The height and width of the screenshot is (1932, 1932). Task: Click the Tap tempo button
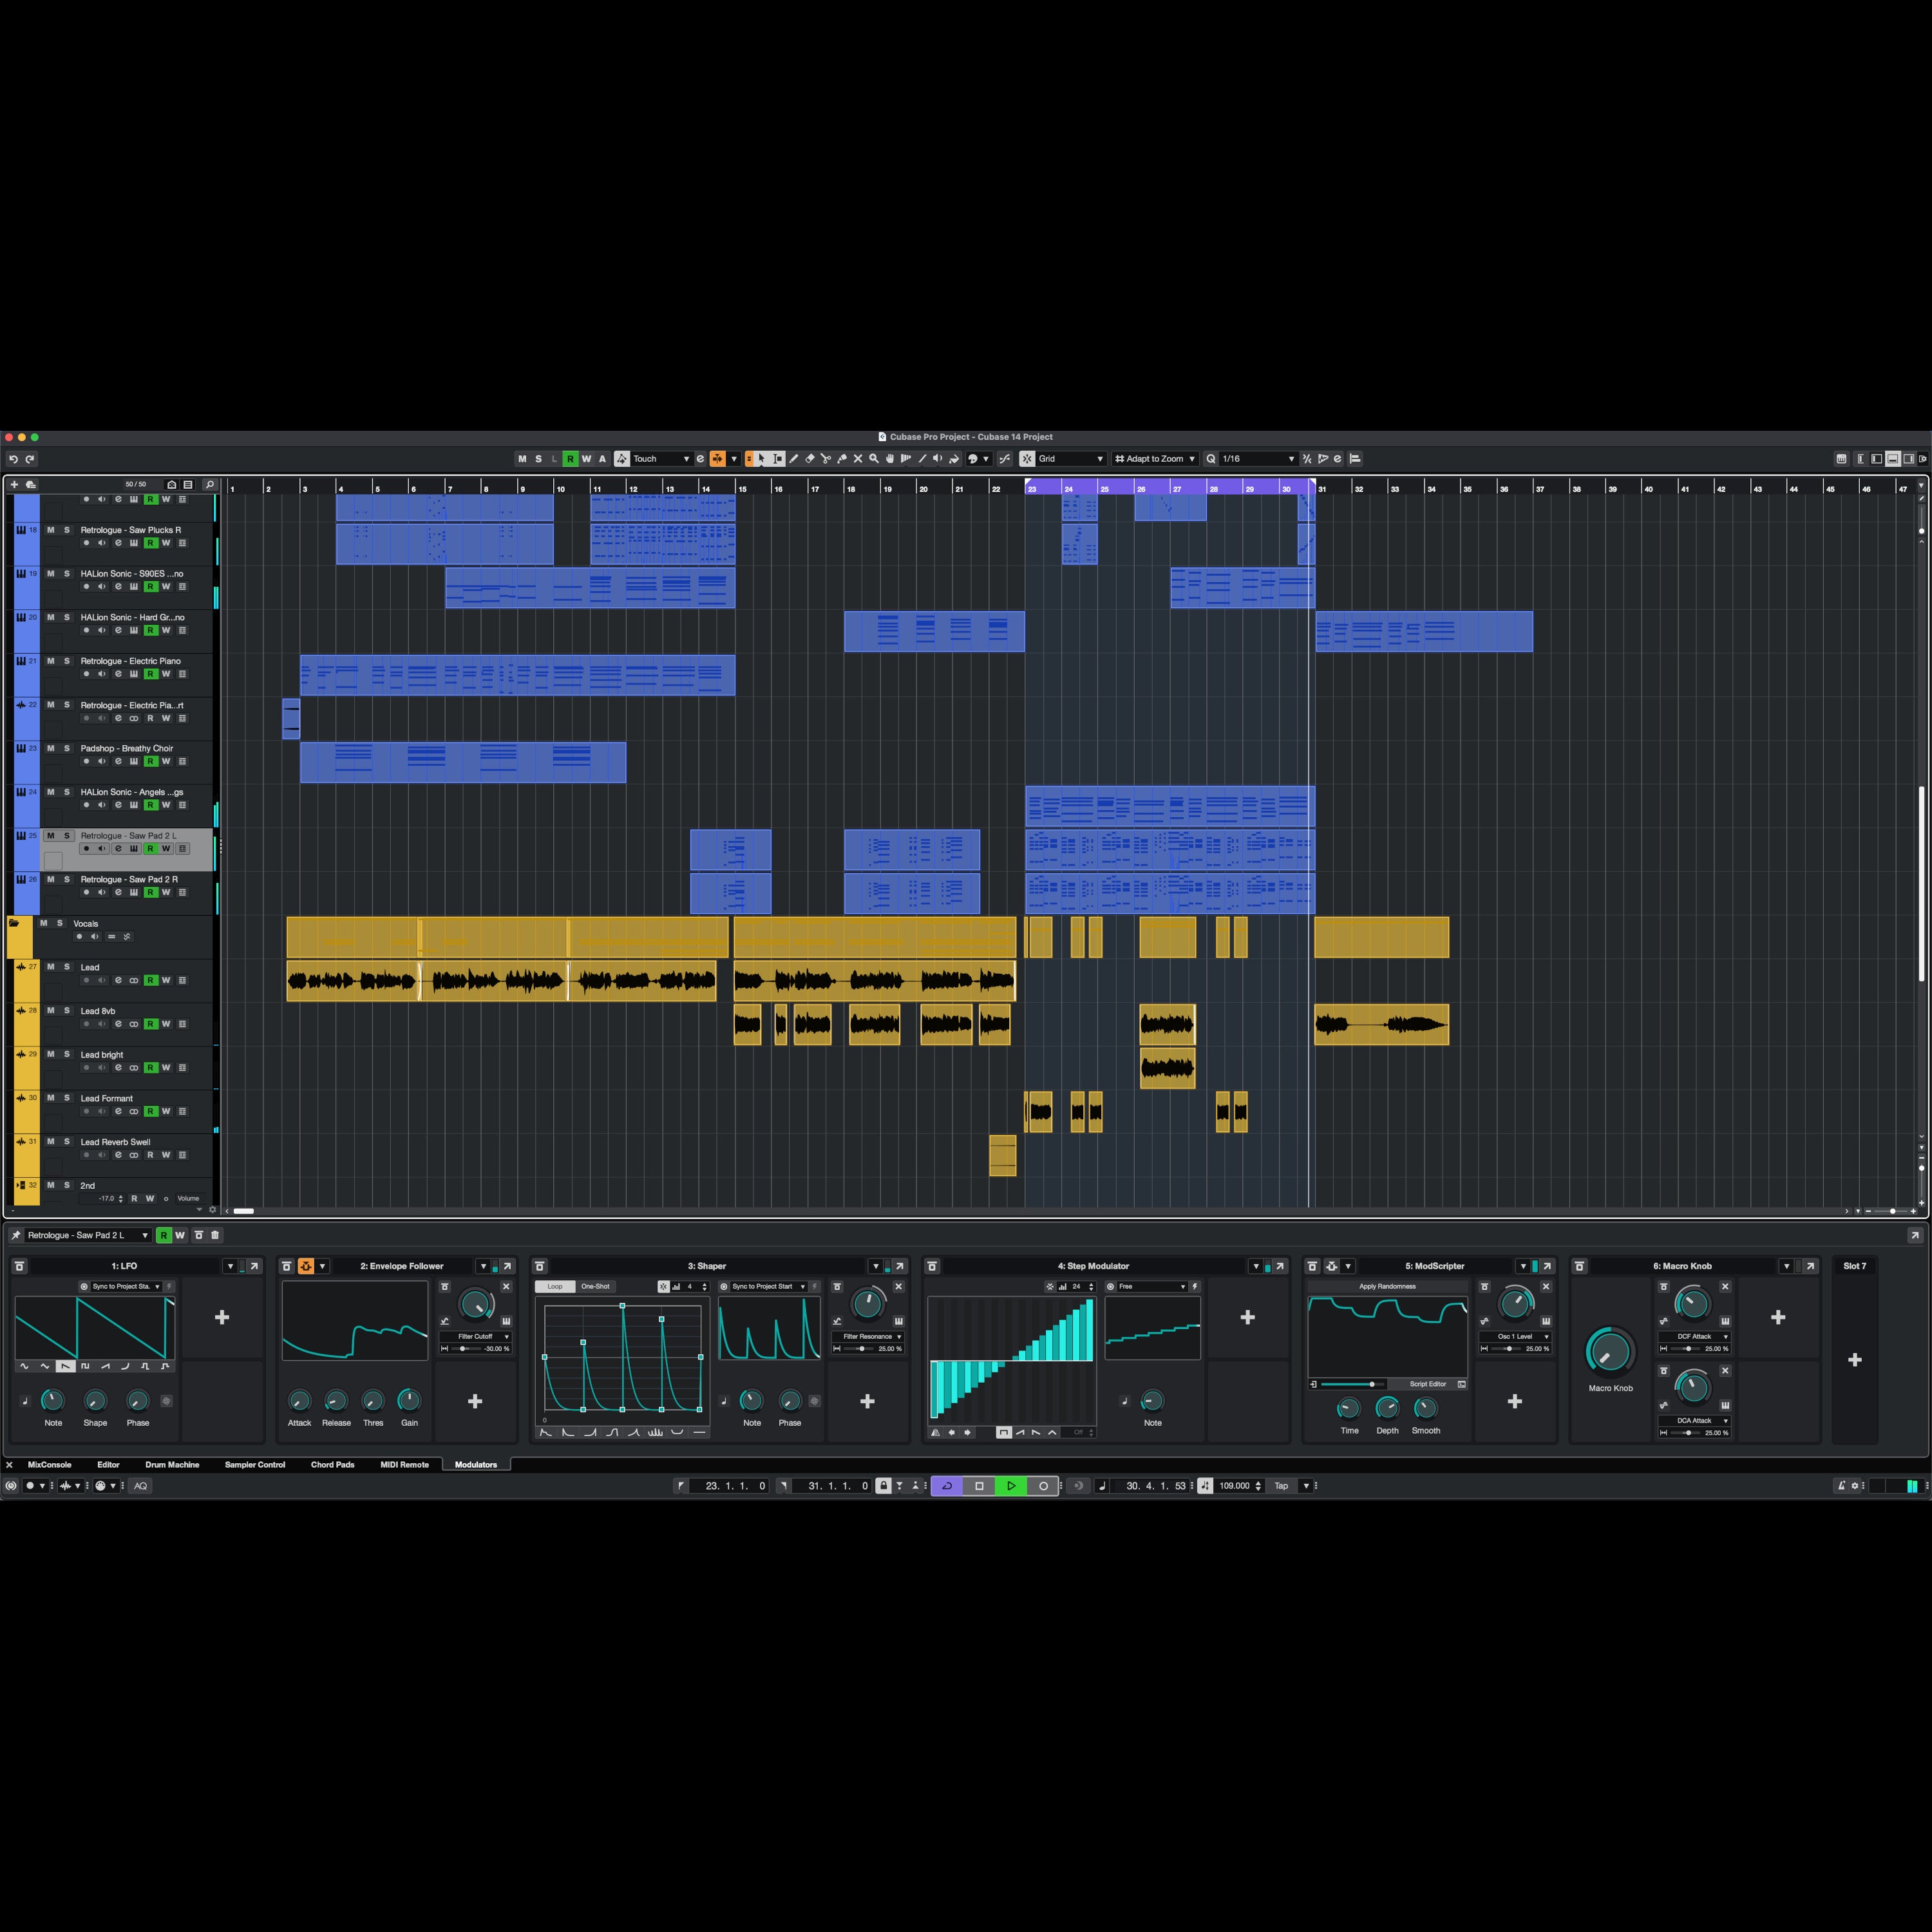1281,1486
